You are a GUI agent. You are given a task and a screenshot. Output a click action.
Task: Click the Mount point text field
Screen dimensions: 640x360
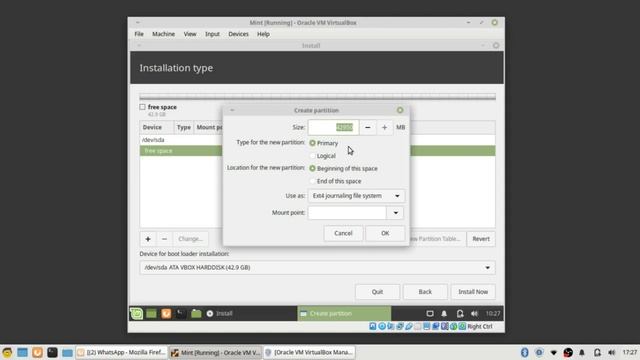tap(347, 213)
